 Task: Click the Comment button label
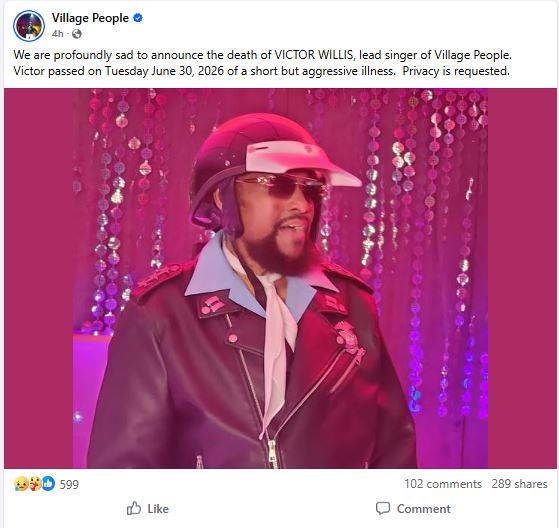424,509
